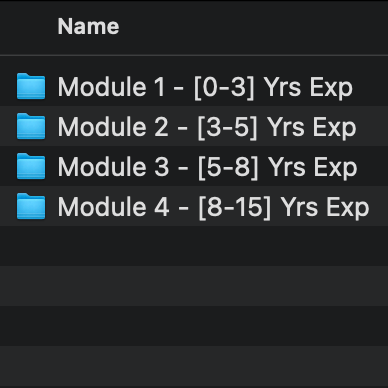This screenshot has height=388, width=388.
Task: Deselect by clicking the empty row below Module 4
Action: tap(194, 246)
